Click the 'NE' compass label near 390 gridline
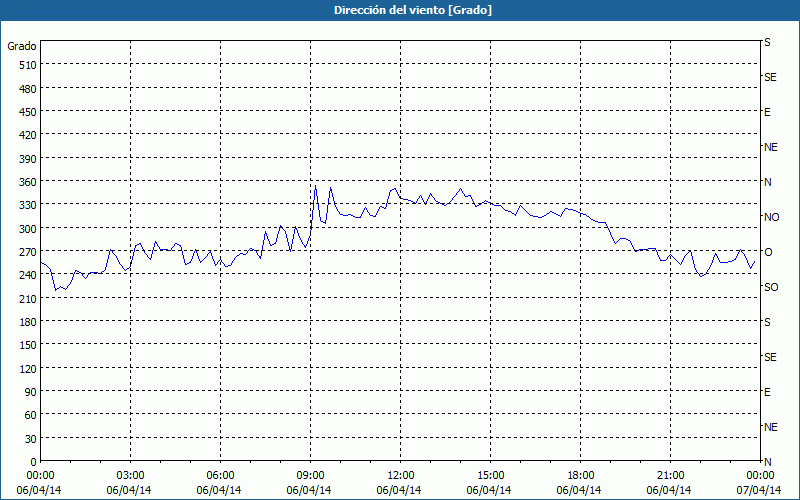The width and height of the screenshot is (800, 500). (x=770, y=147)
